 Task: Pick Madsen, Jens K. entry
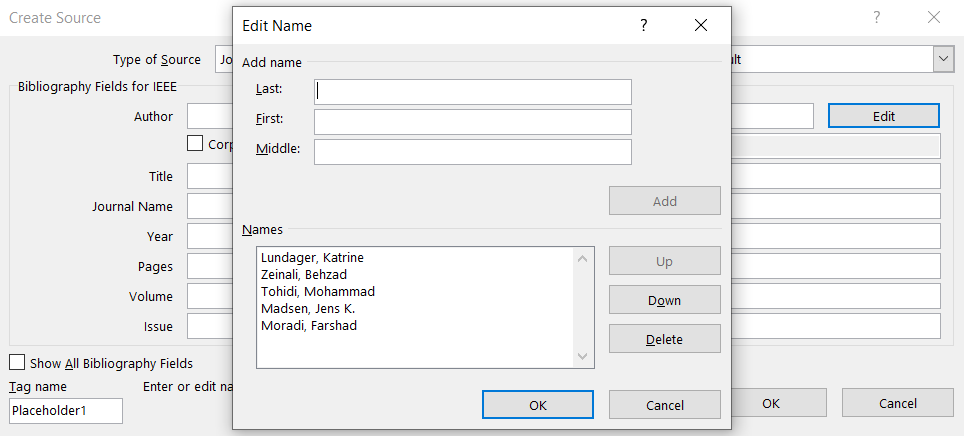pyautogui.click(x=308, y=309)
